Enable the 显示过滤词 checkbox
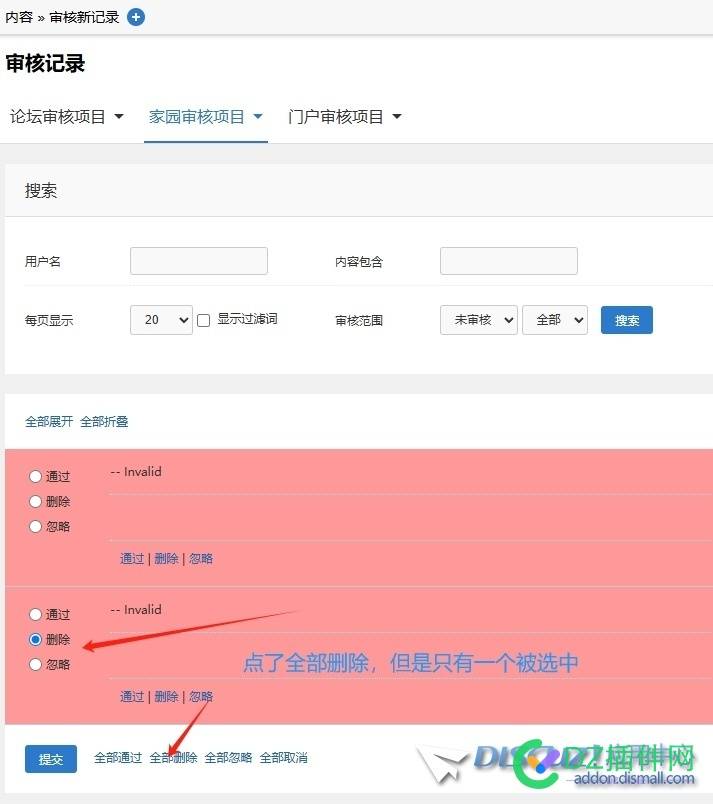 [x=203, y=320]
